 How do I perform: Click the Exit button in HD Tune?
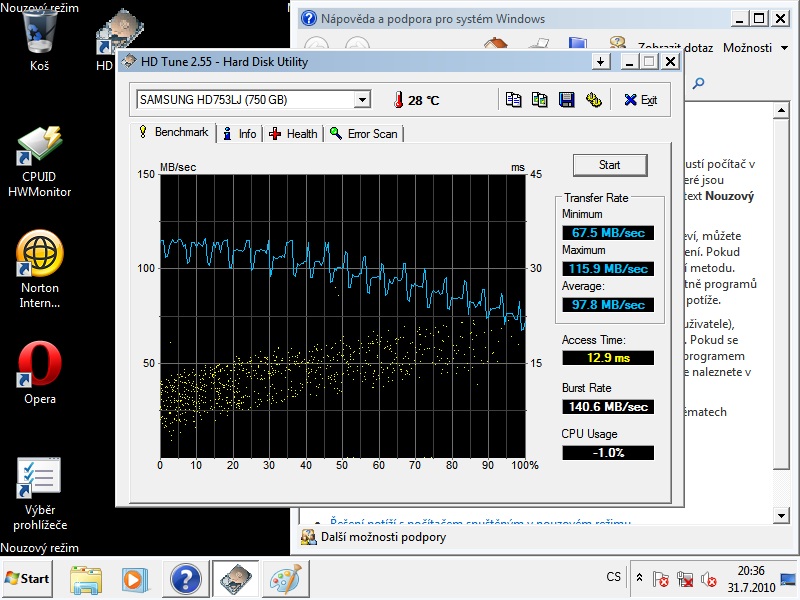pos(640,99)
